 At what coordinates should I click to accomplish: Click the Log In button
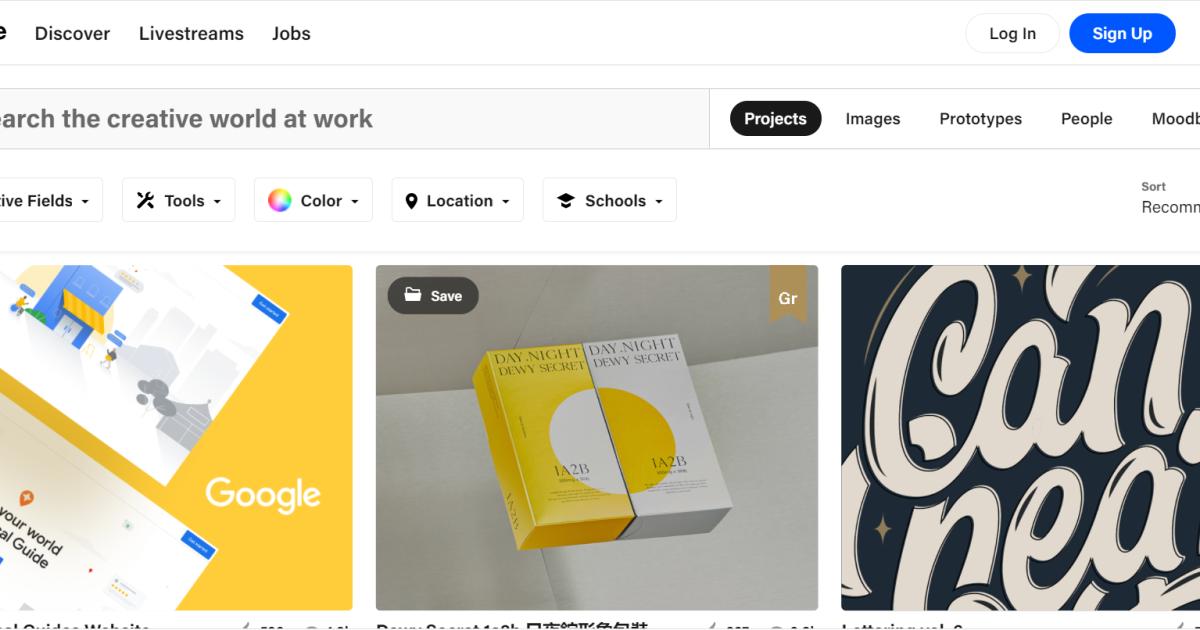pyautogui.click(x=1012, y=33)
